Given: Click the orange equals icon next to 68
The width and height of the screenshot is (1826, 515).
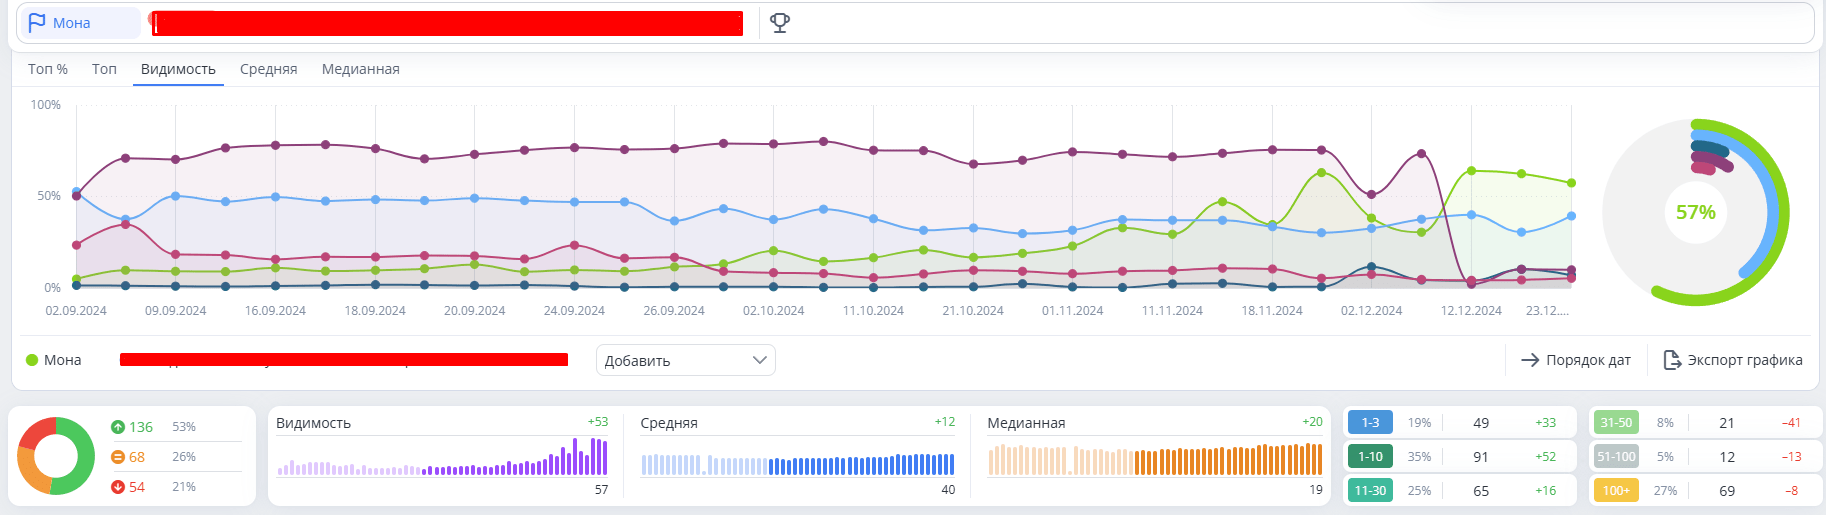Looking at the screenshot, I should (118, 457).
